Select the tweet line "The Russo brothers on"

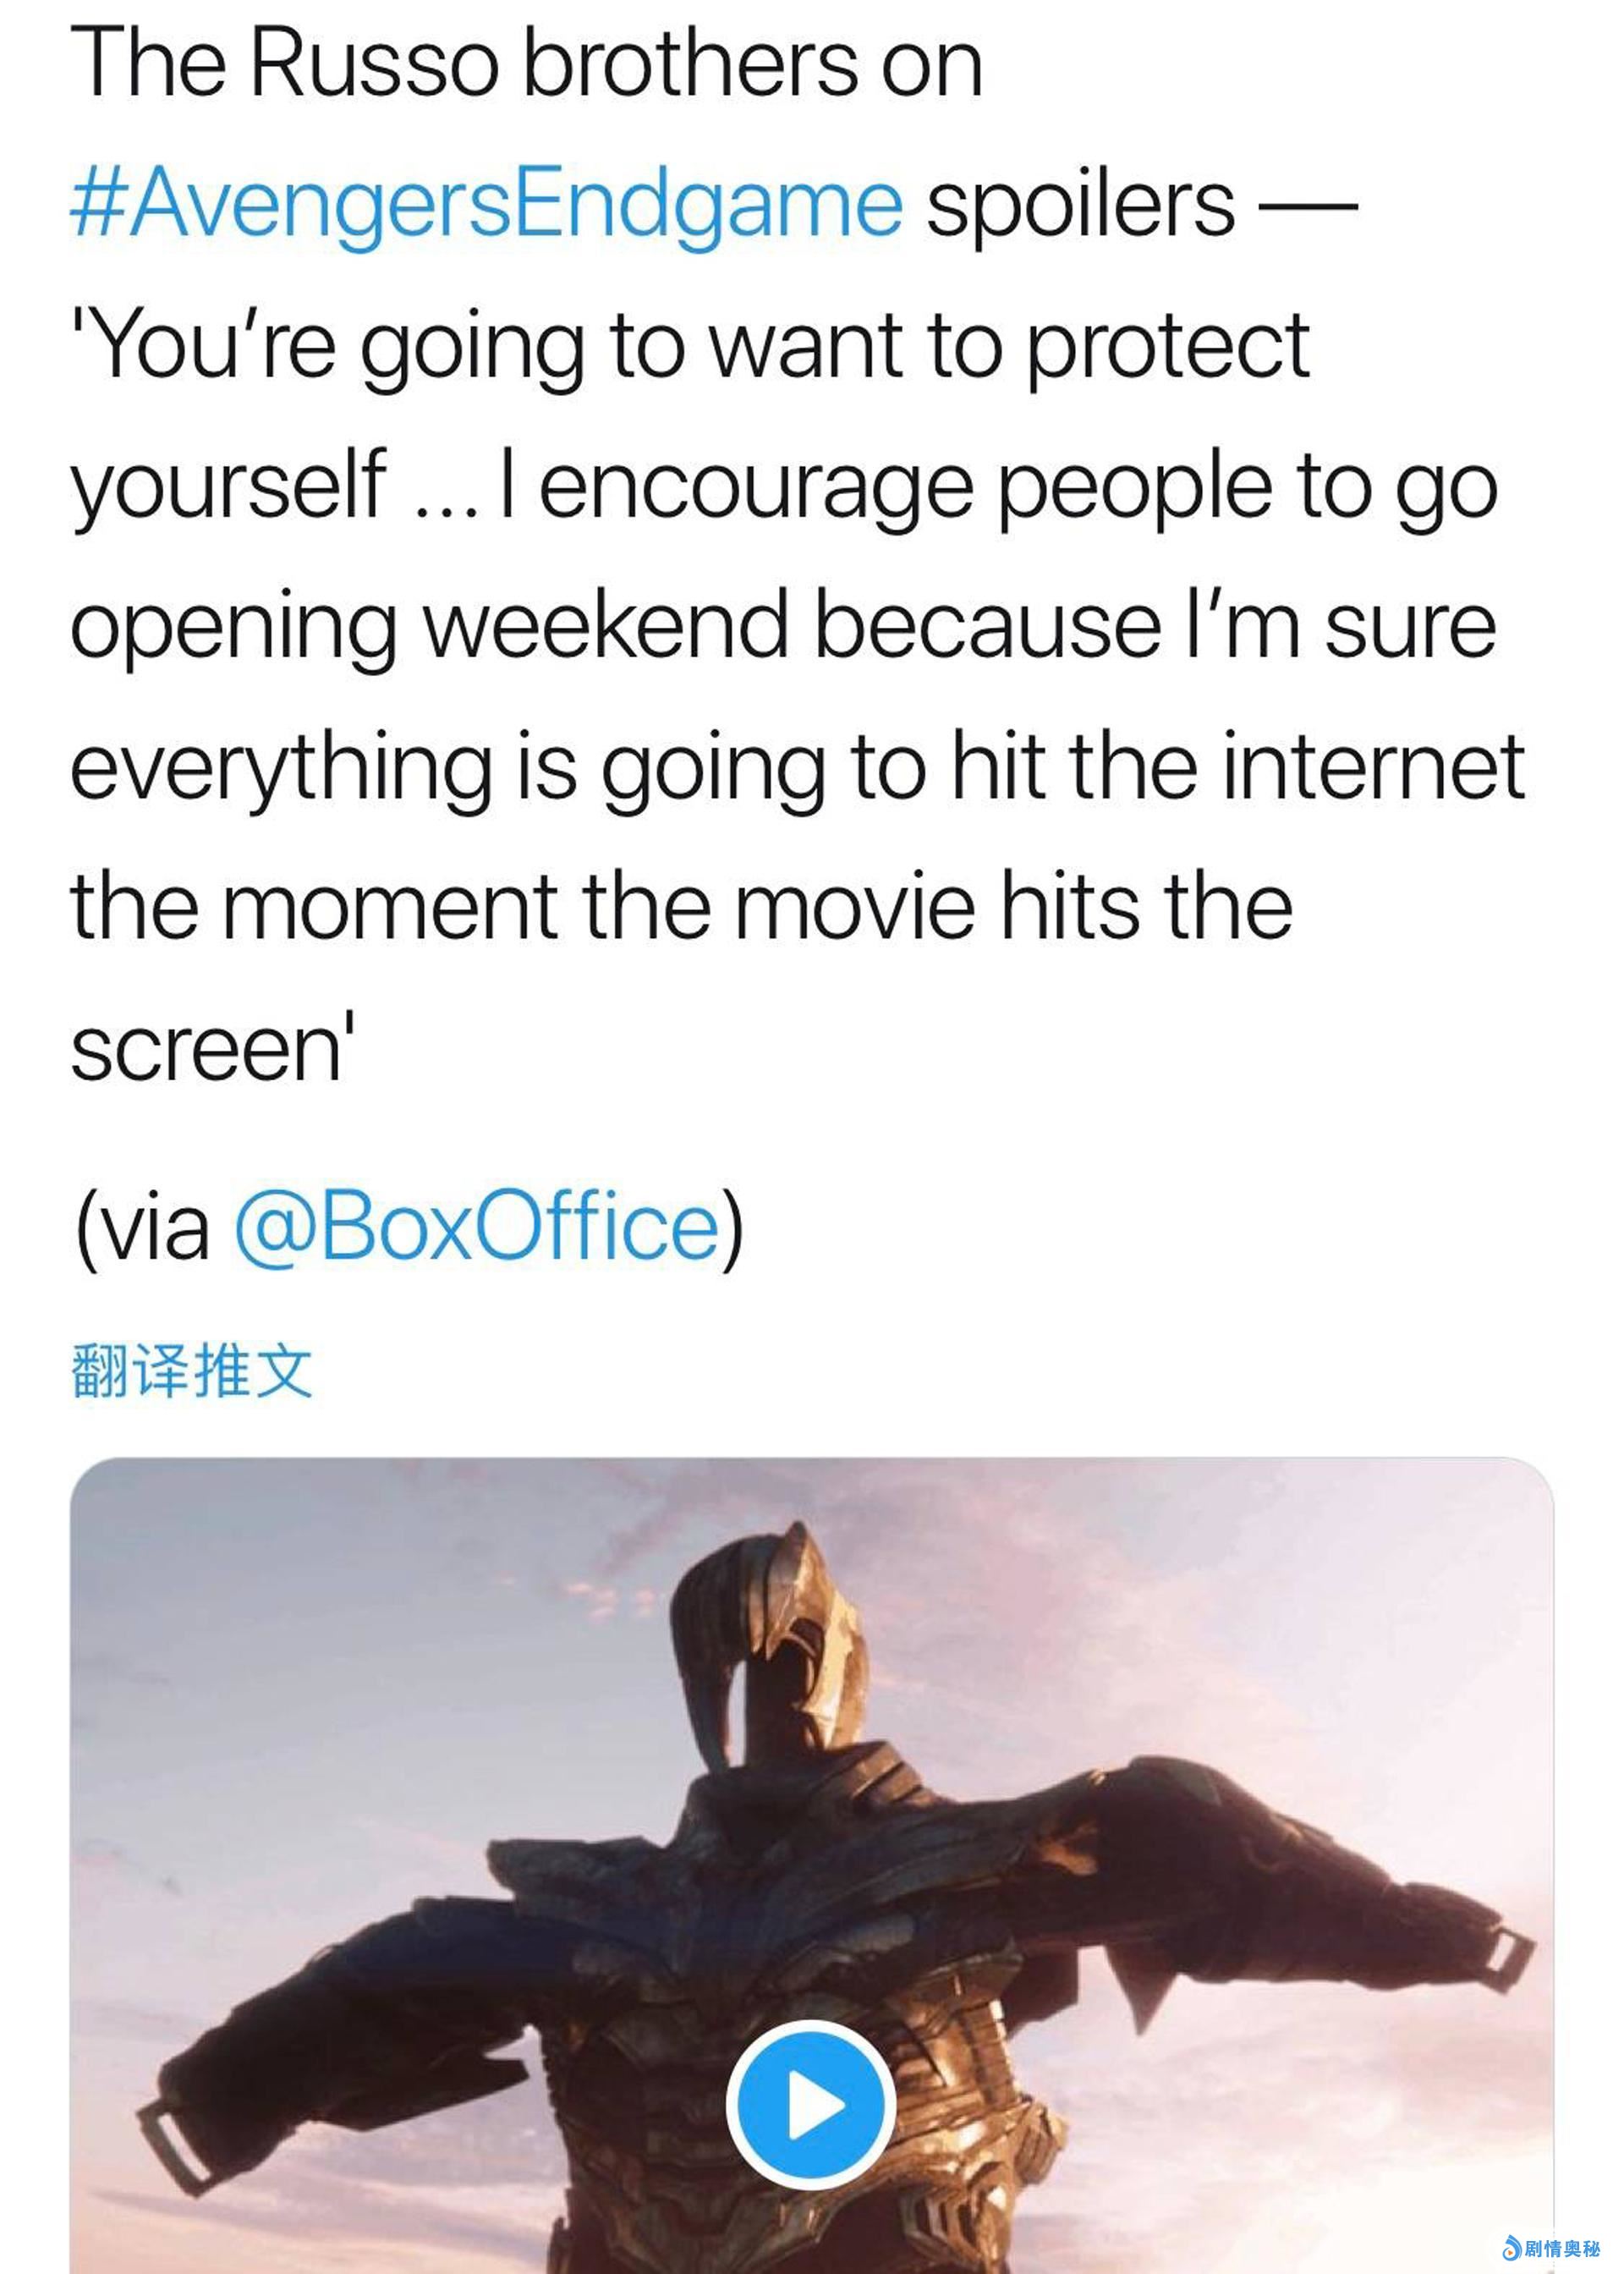point(527,63)
